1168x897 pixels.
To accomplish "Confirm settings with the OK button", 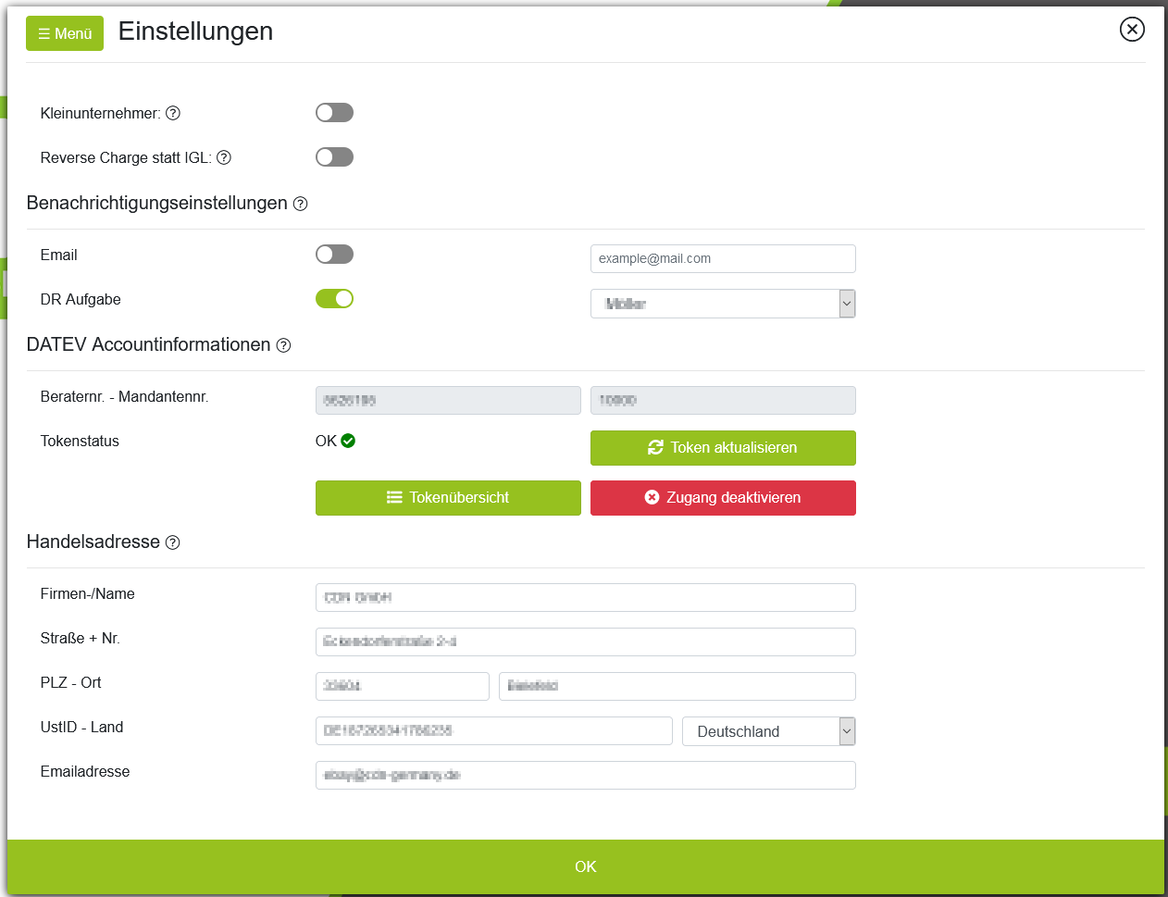I will [x=584, y=866].
